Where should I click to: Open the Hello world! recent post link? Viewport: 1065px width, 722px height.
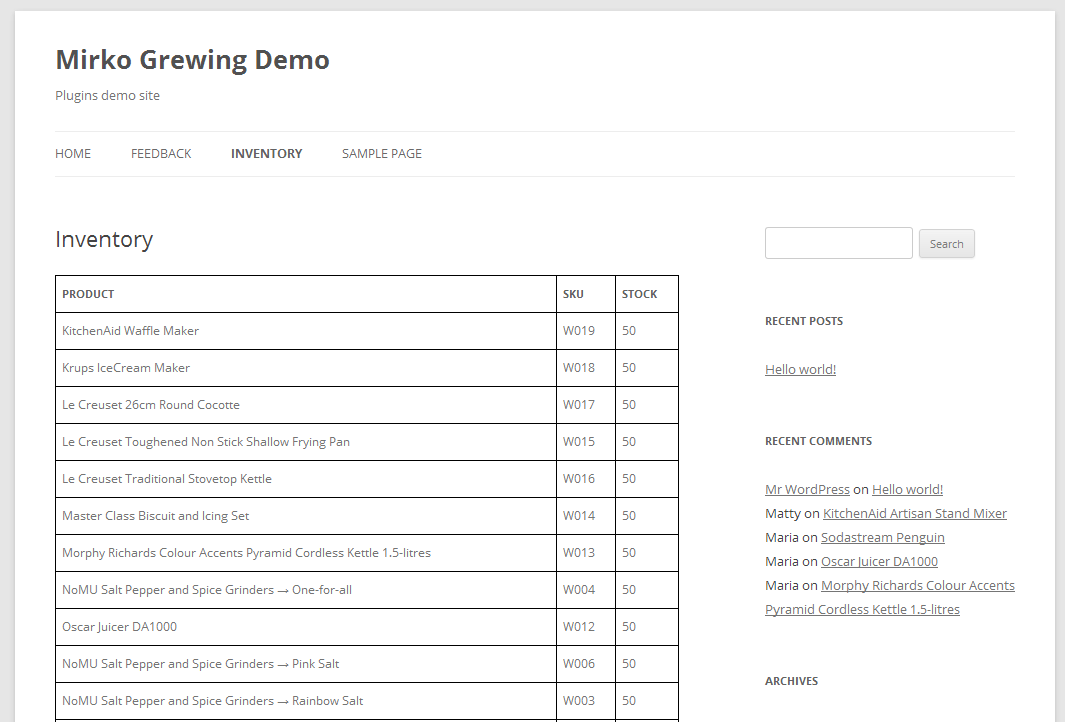pyautogui.click(x=800, y=369)
